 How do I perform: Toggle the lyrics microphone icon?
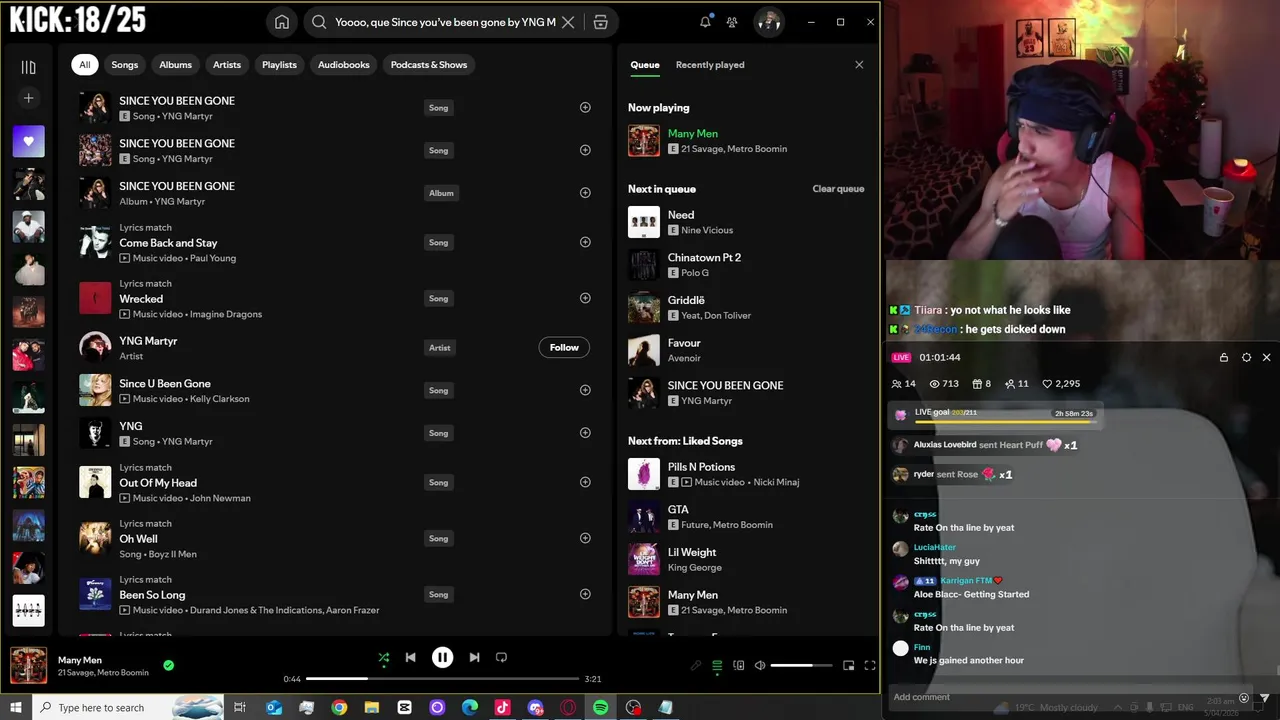(x=696, y=665)
